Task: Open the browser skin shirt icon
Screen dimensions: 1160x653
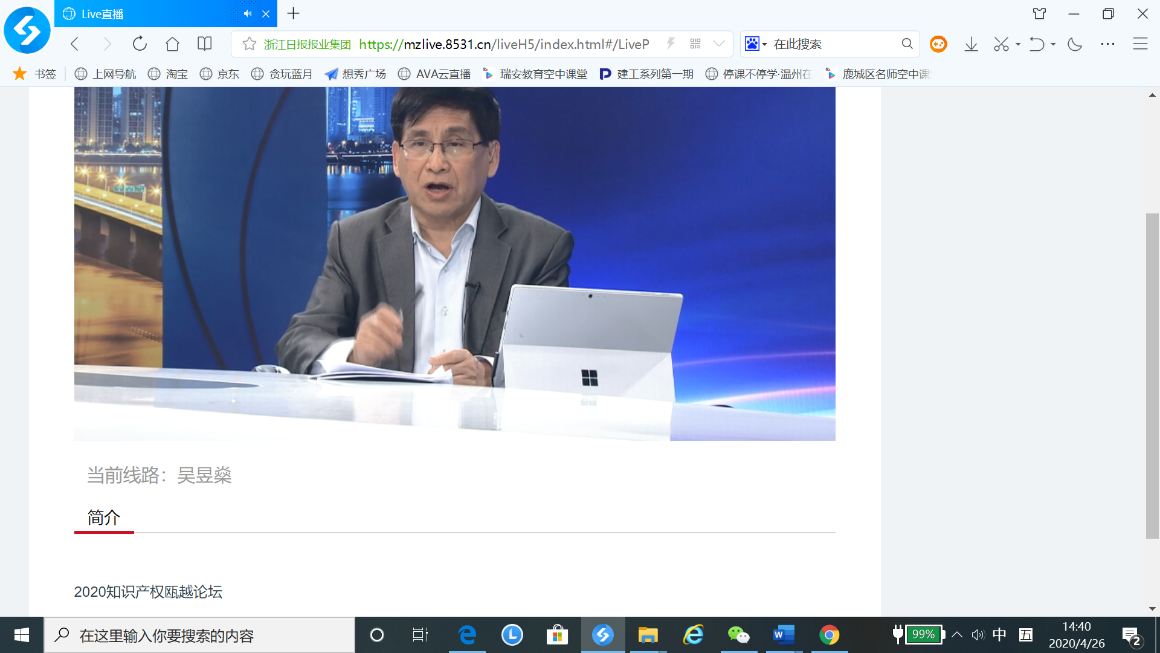Action: tap(1039, 14)
